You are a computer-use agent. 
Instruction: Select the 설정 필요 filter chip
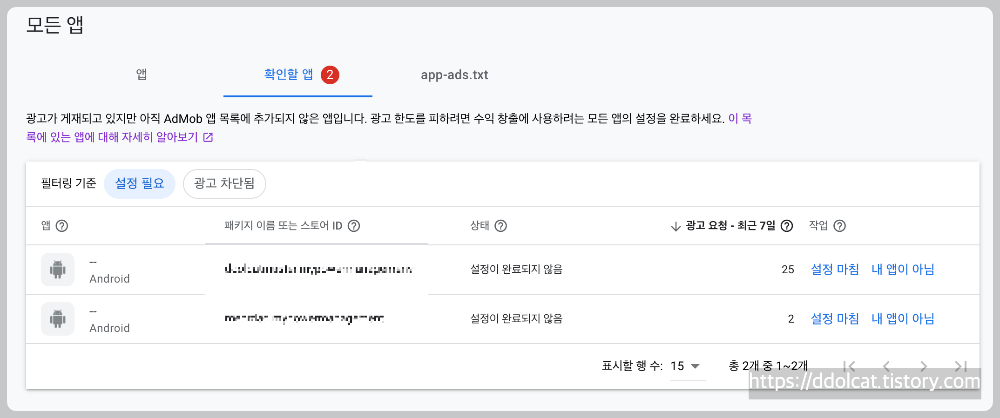140,184
